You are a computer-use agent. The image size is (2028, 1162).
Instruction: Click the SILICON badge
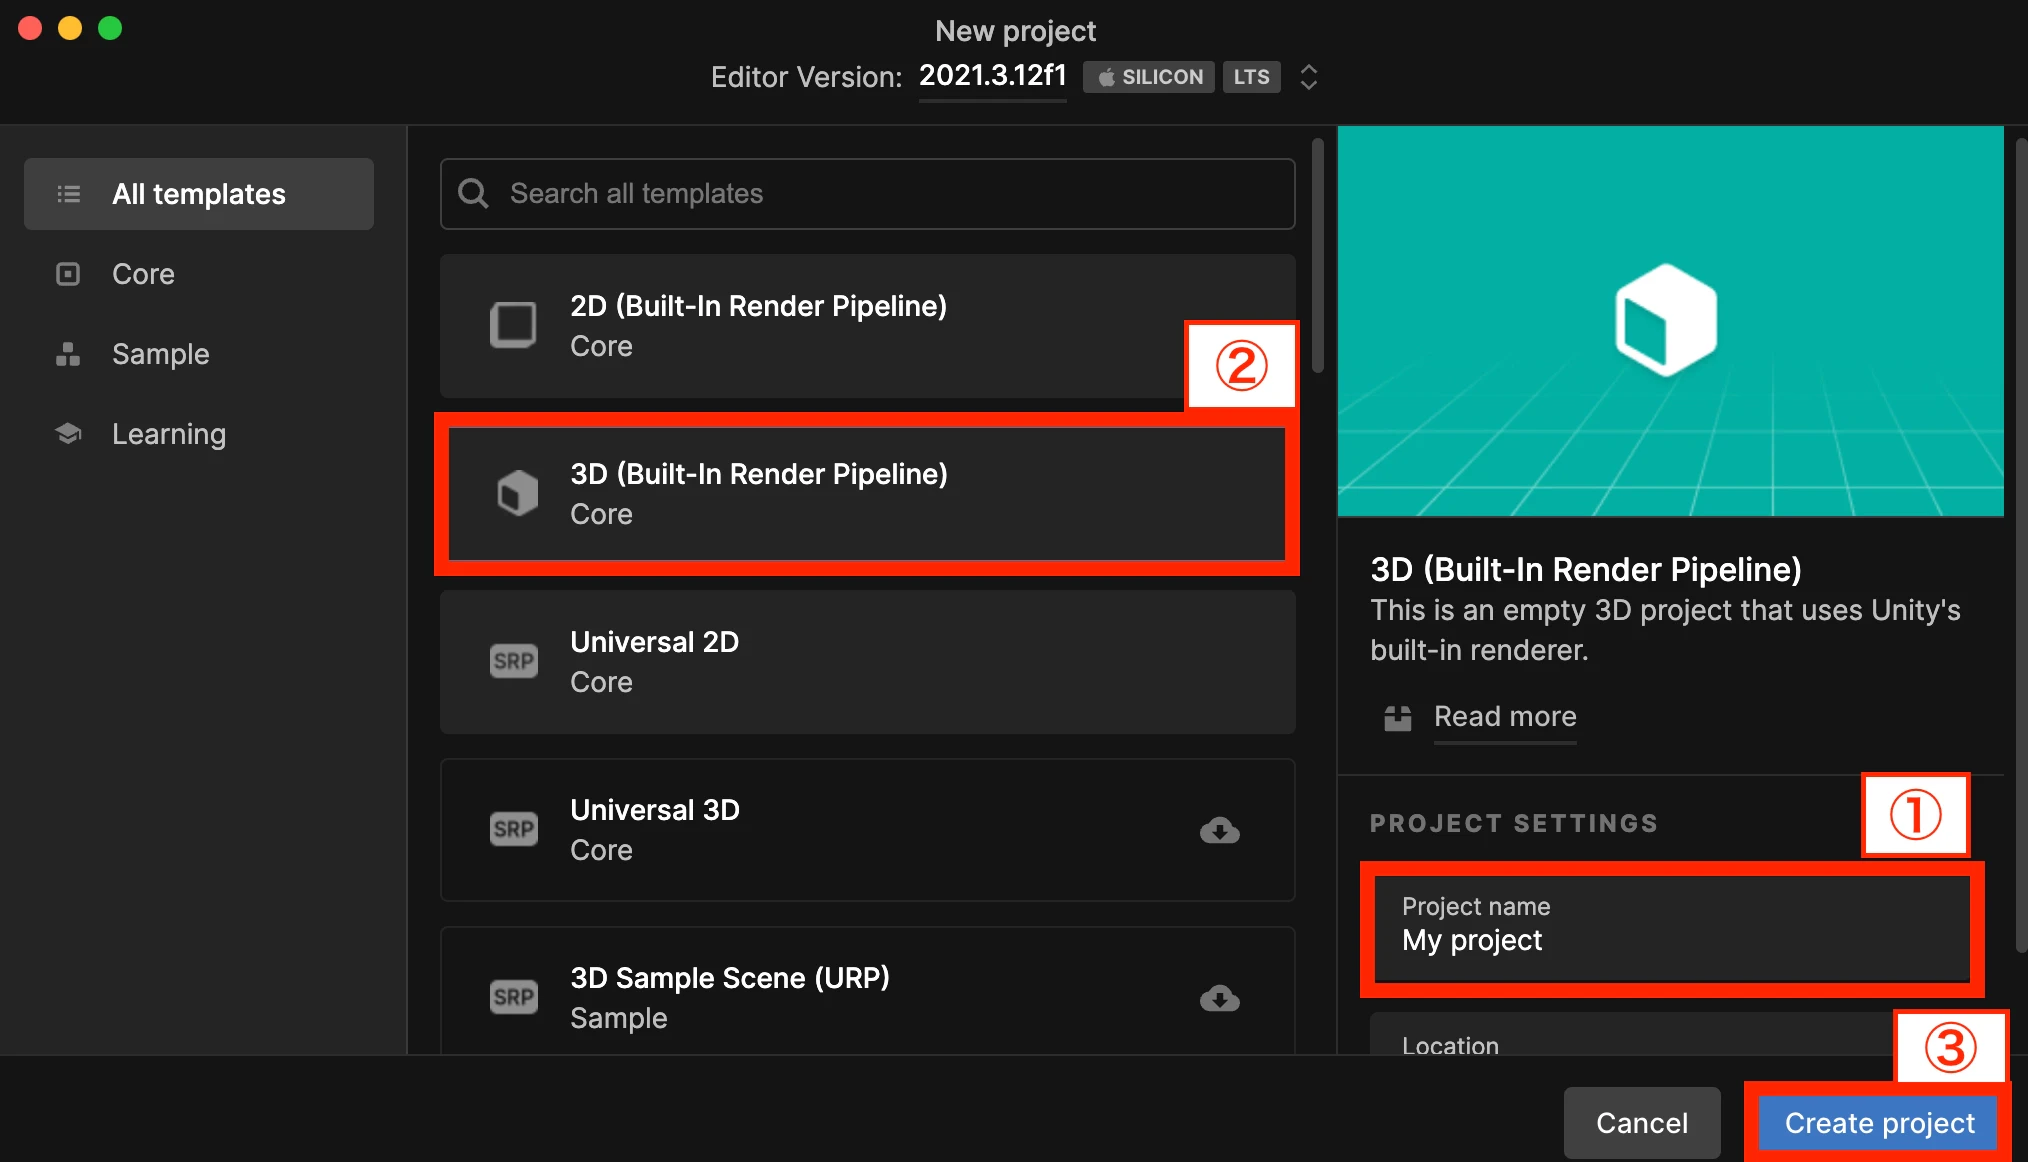(1149, 77)
